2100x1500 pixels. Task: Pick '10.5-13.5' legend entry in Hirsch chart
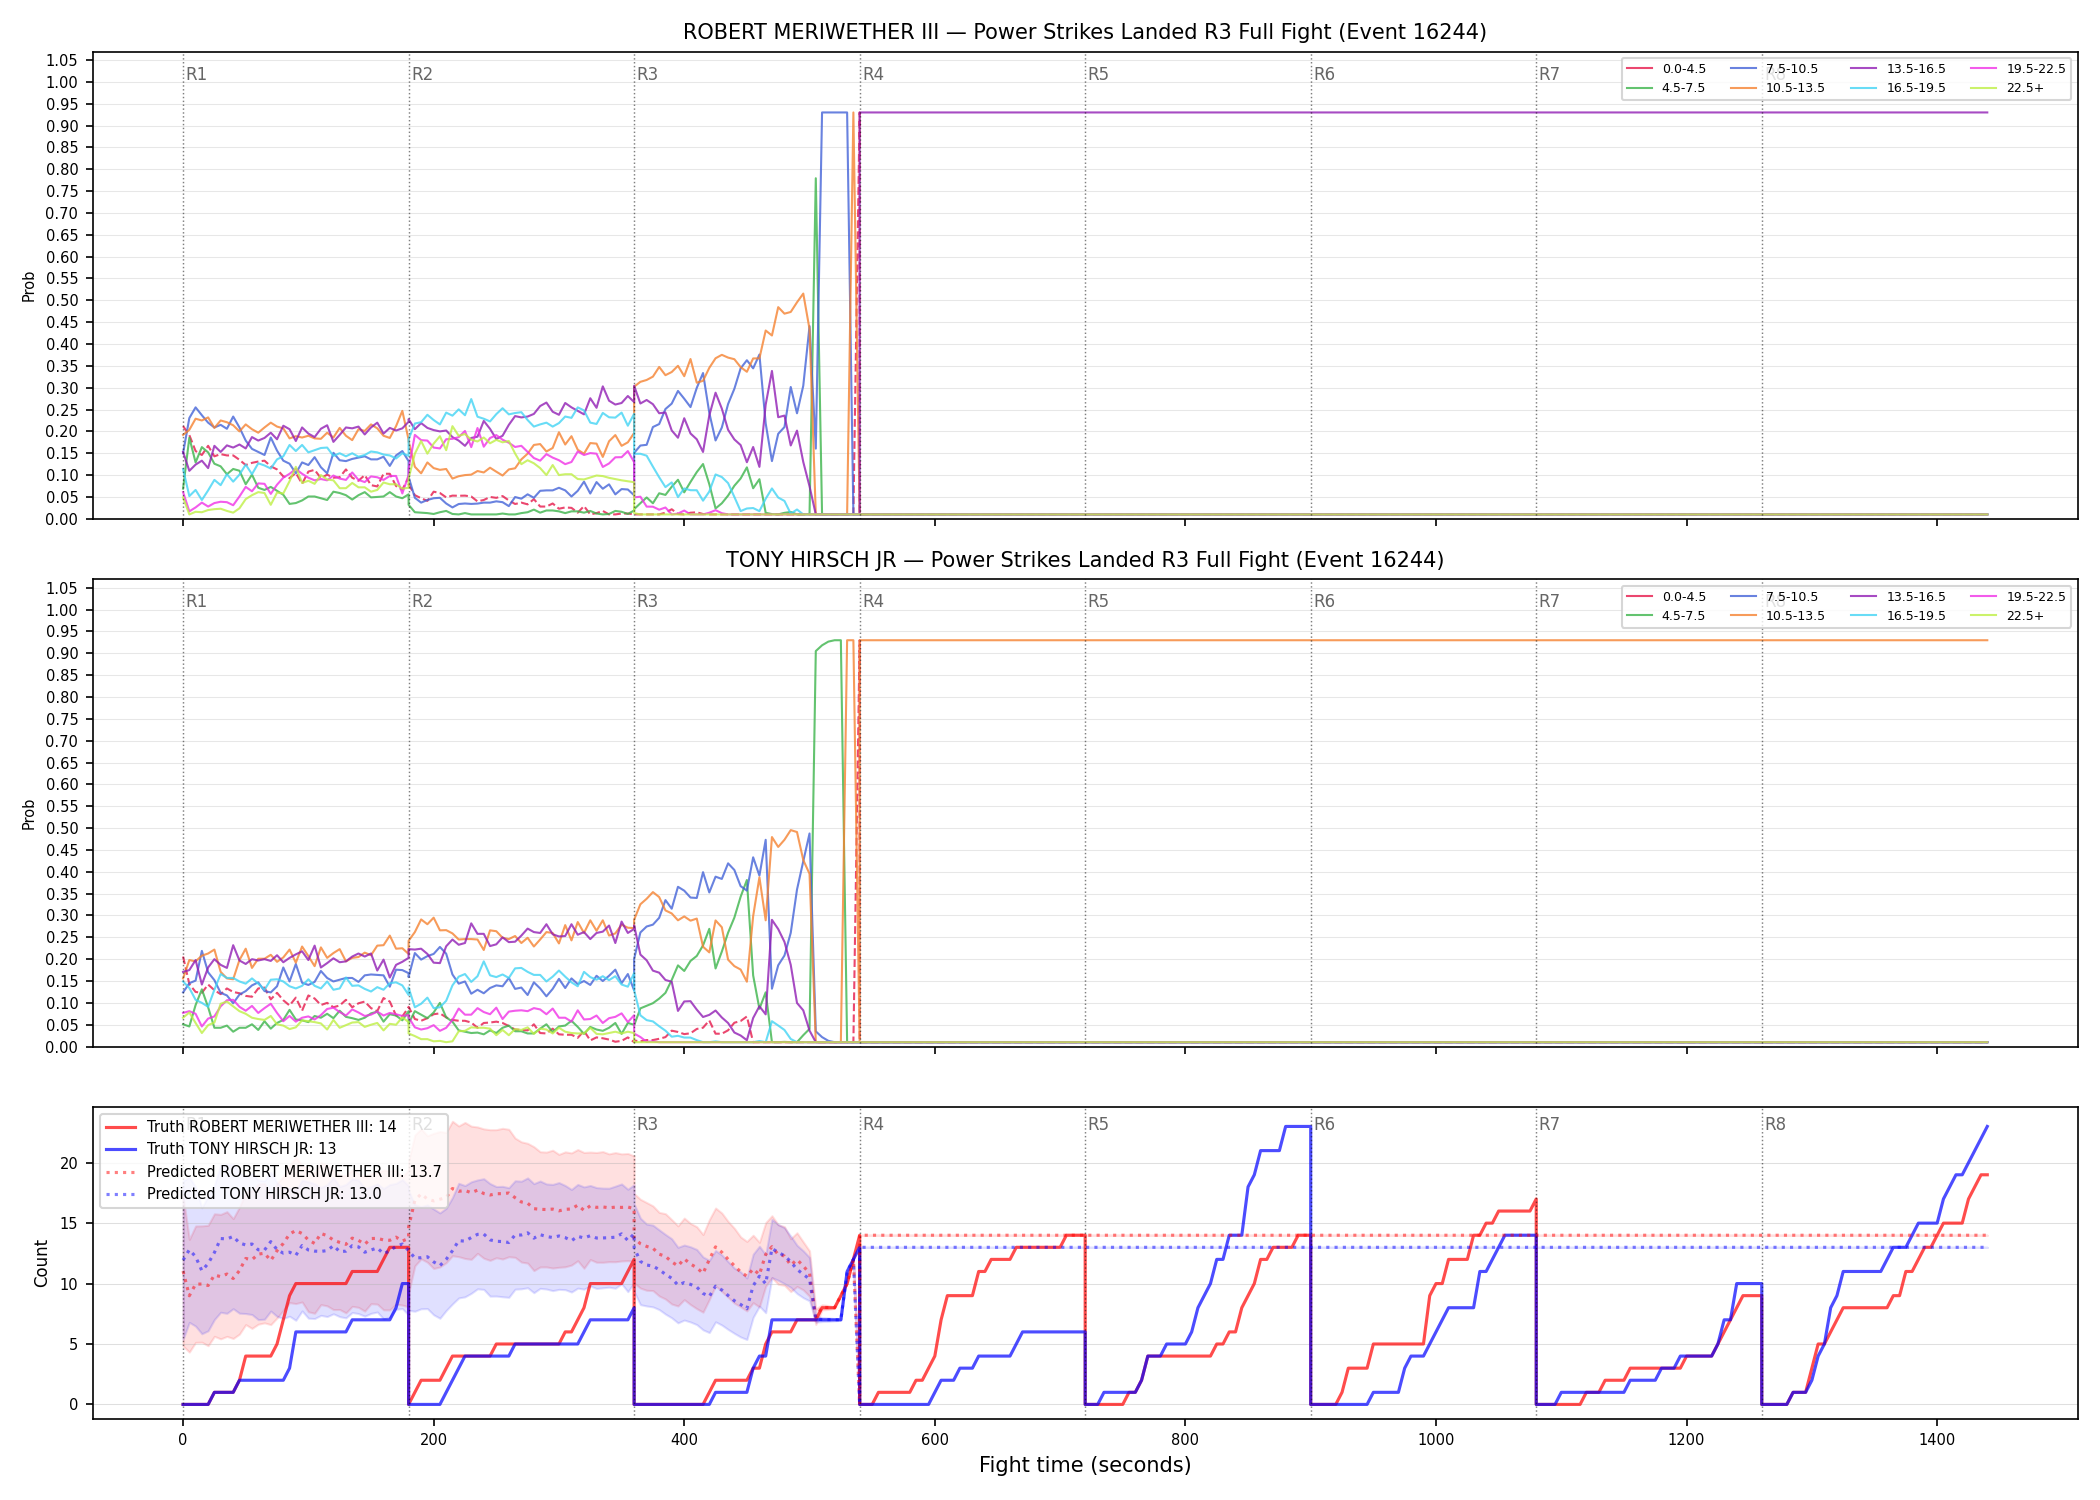(x=1778, y=616)
